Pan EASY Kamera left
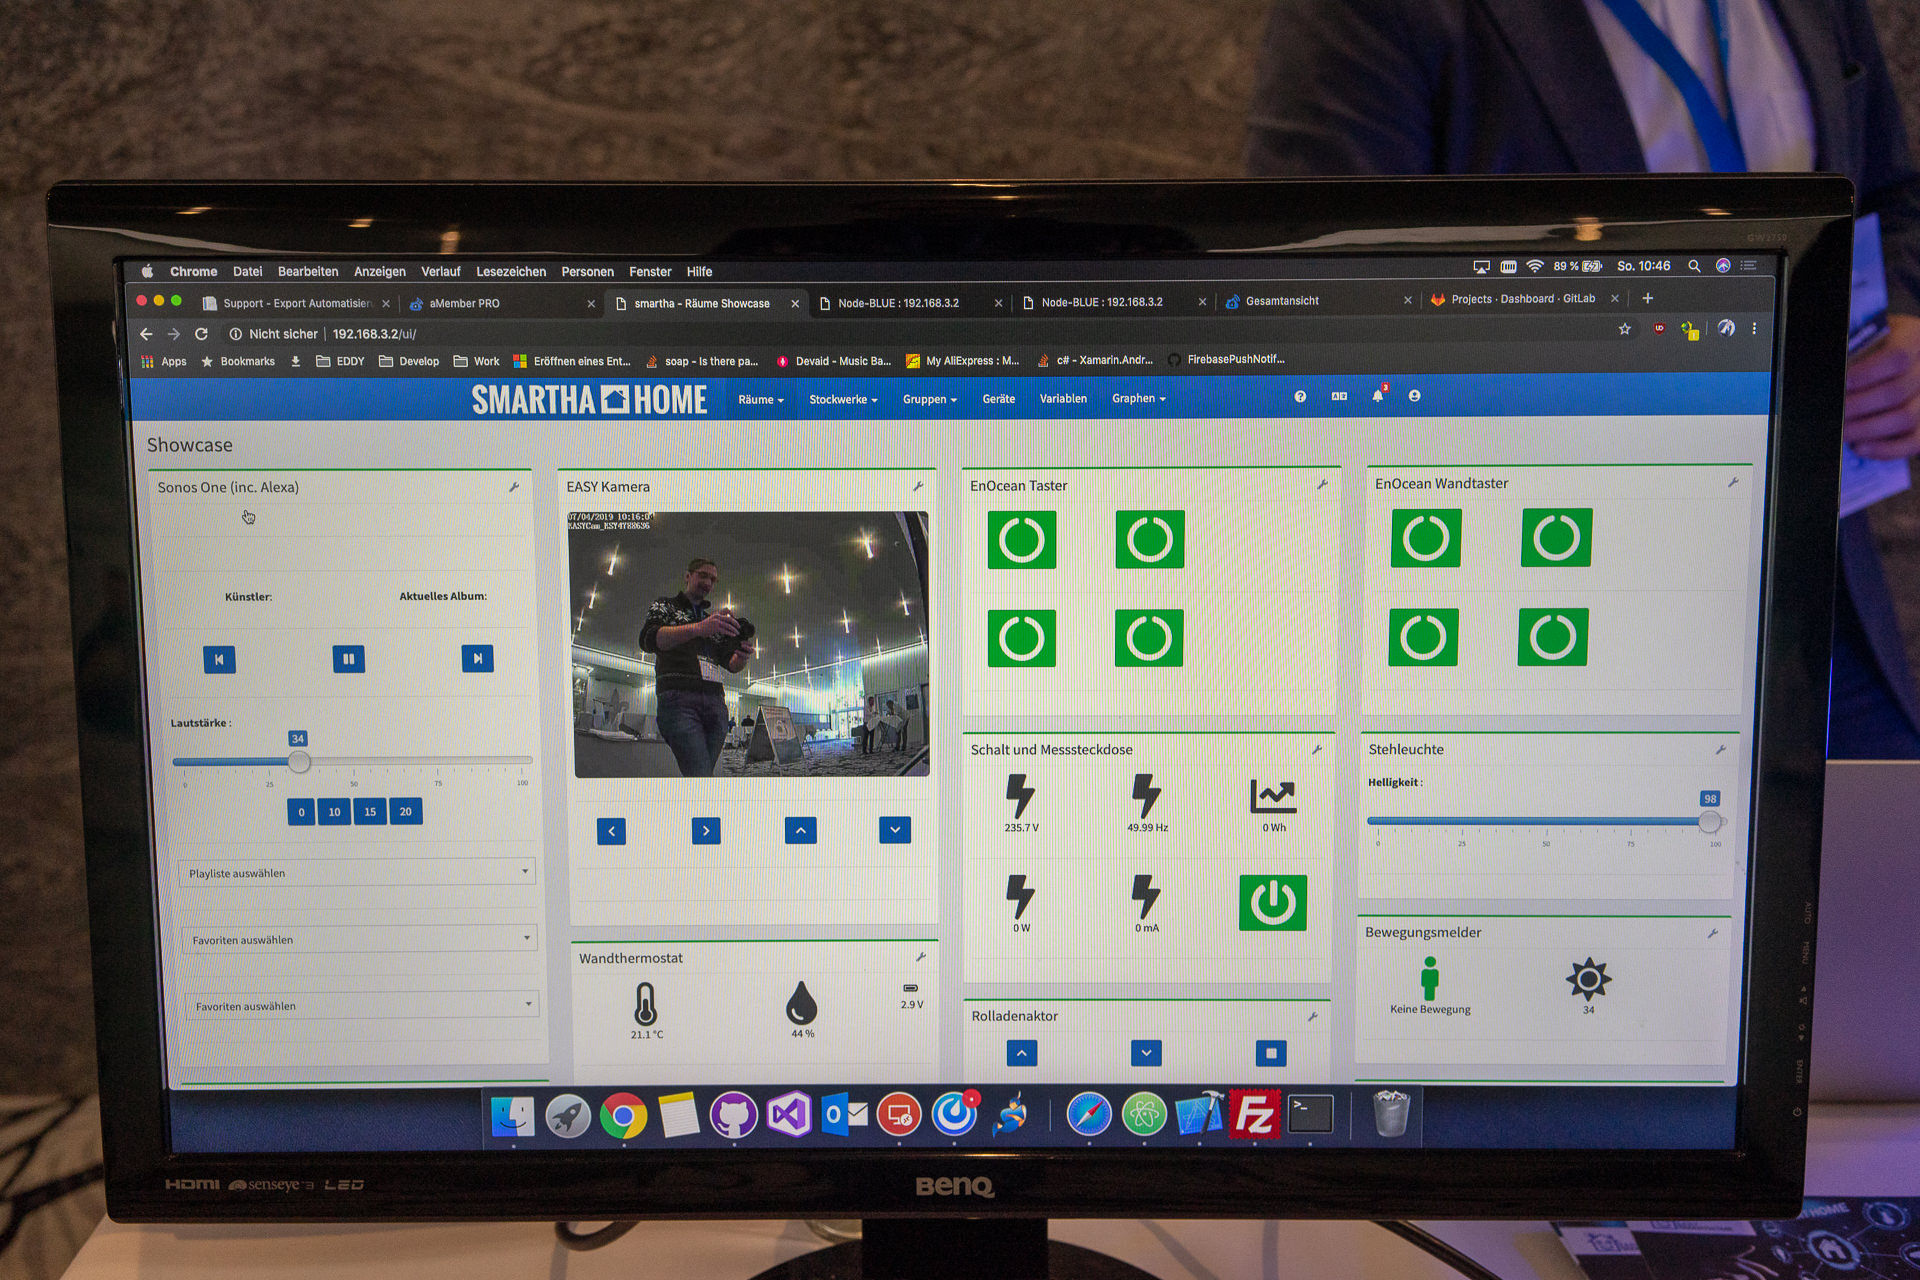Image resolution: width=1920 pixels, height=1280 pixels. [x=611, y=831]
